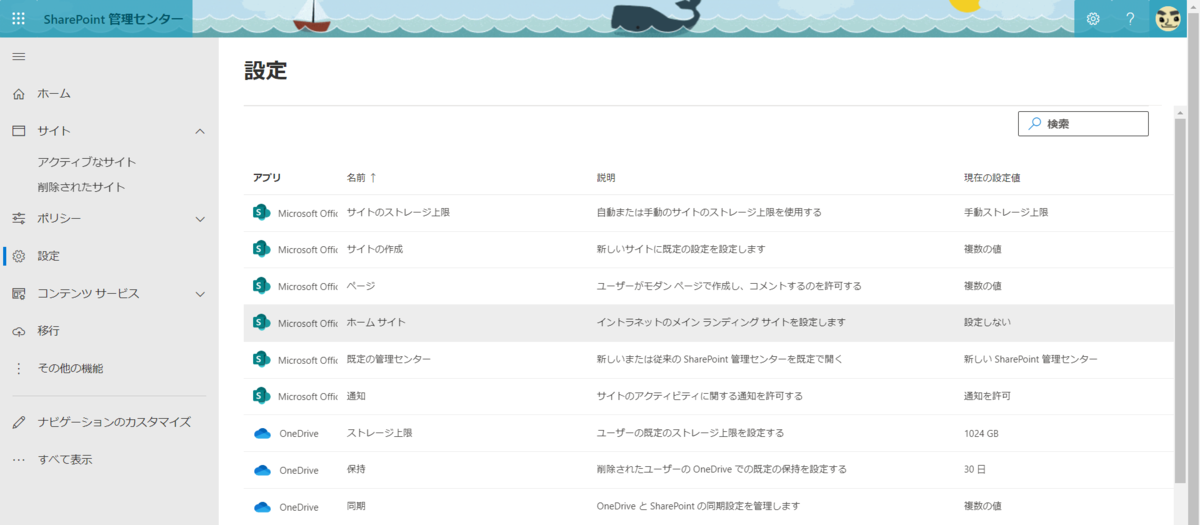Collapse the navigation hamburger menu
The width and height of the screenshot is (1200, 525).
(x=18, y=56)
